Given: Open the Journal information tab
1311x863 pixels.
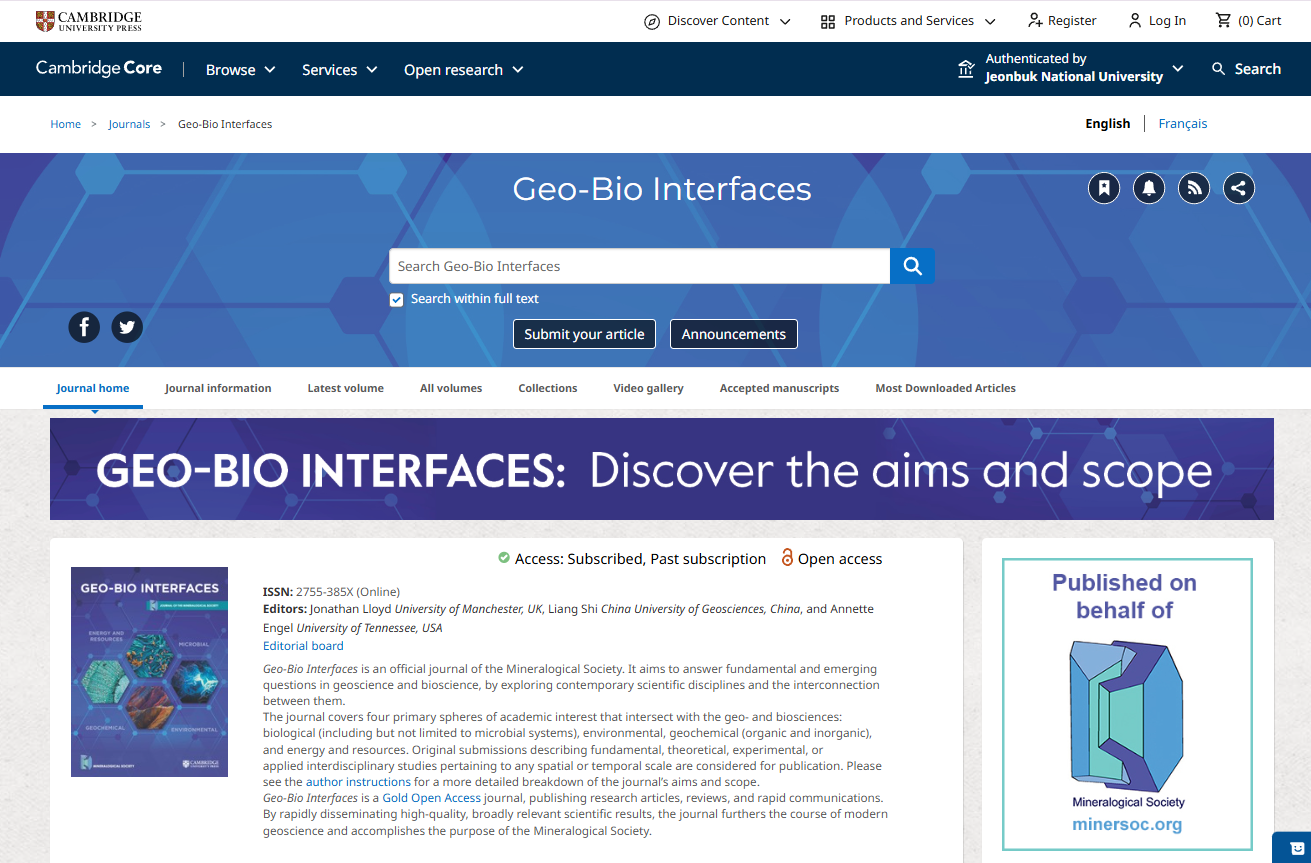Looking at the screenshot, I should (218, 388).
